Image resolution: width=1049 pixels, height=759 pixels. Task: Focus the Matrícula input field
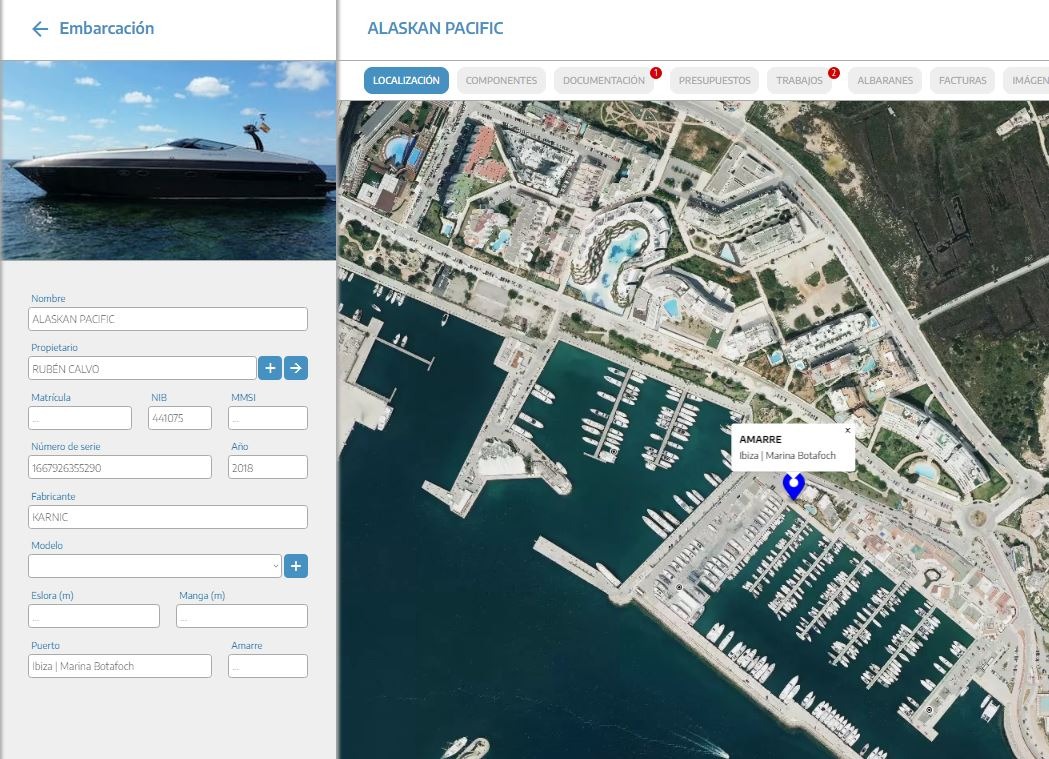80,418
